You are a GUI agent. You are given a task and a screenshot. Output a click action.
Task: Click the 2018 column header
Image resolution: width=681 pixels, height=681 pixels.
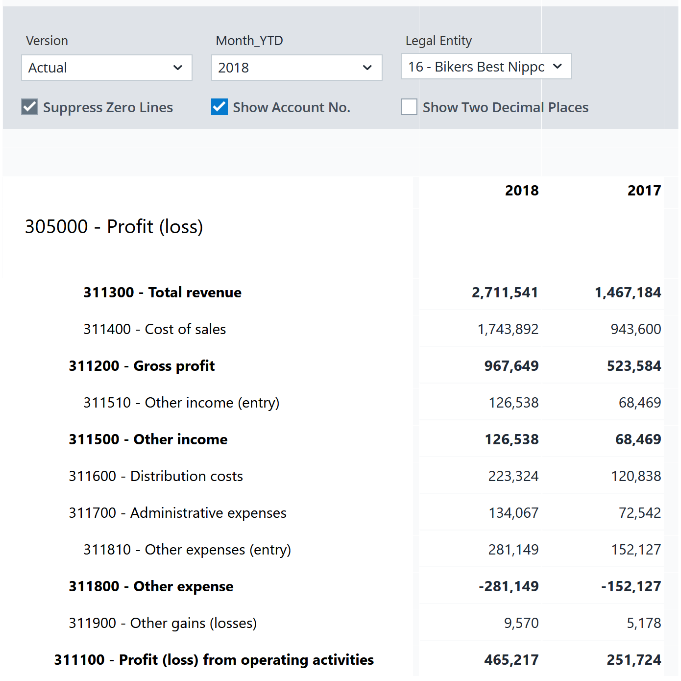click(522, 190)
